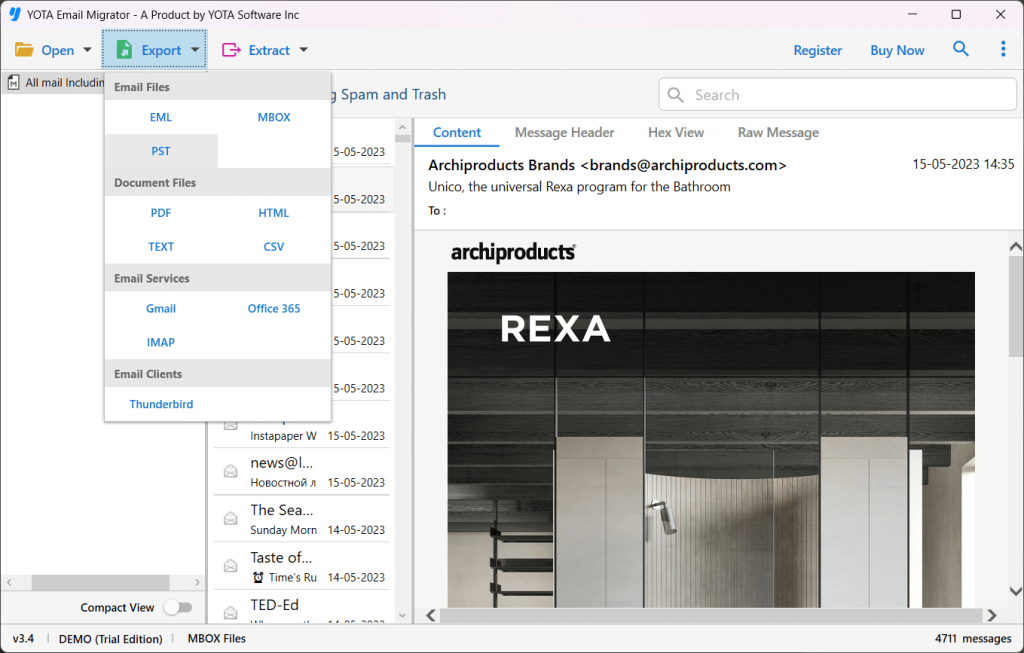This screenshot has height=653, width=1024.
Task: Click preview pane scroll up arrow
Action: (1016, 247)
